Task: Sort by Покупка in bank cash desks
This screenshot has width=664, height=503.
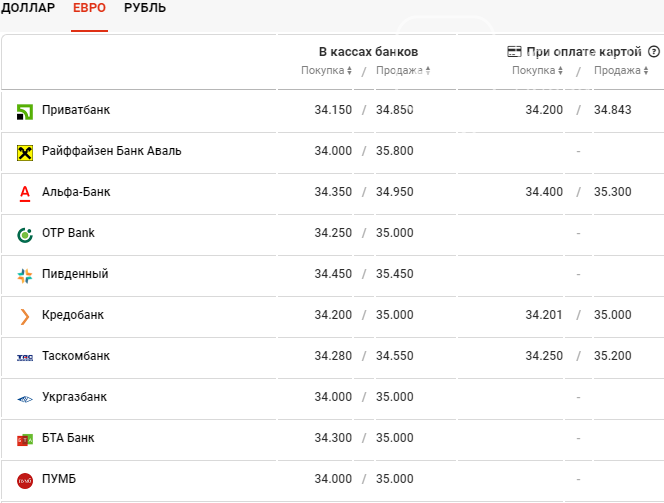Action: click(326, 71)
